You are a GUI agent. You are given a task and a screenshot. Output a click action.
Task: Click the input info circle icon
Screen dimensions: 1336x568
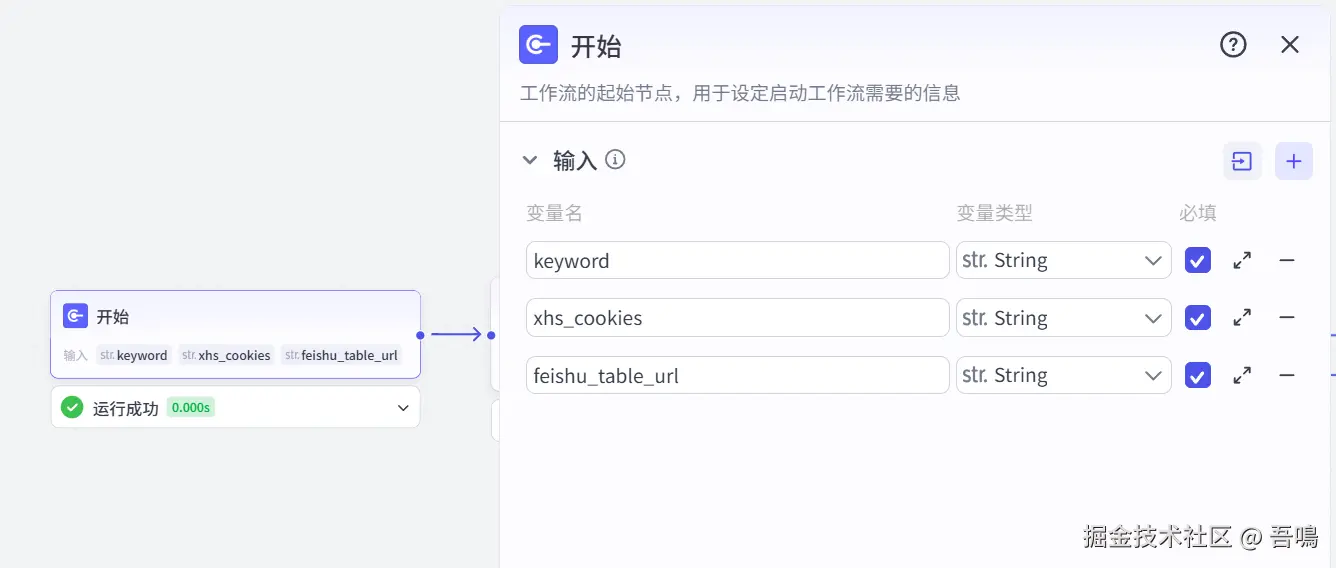pyautogui.click(x=616, y=160)
